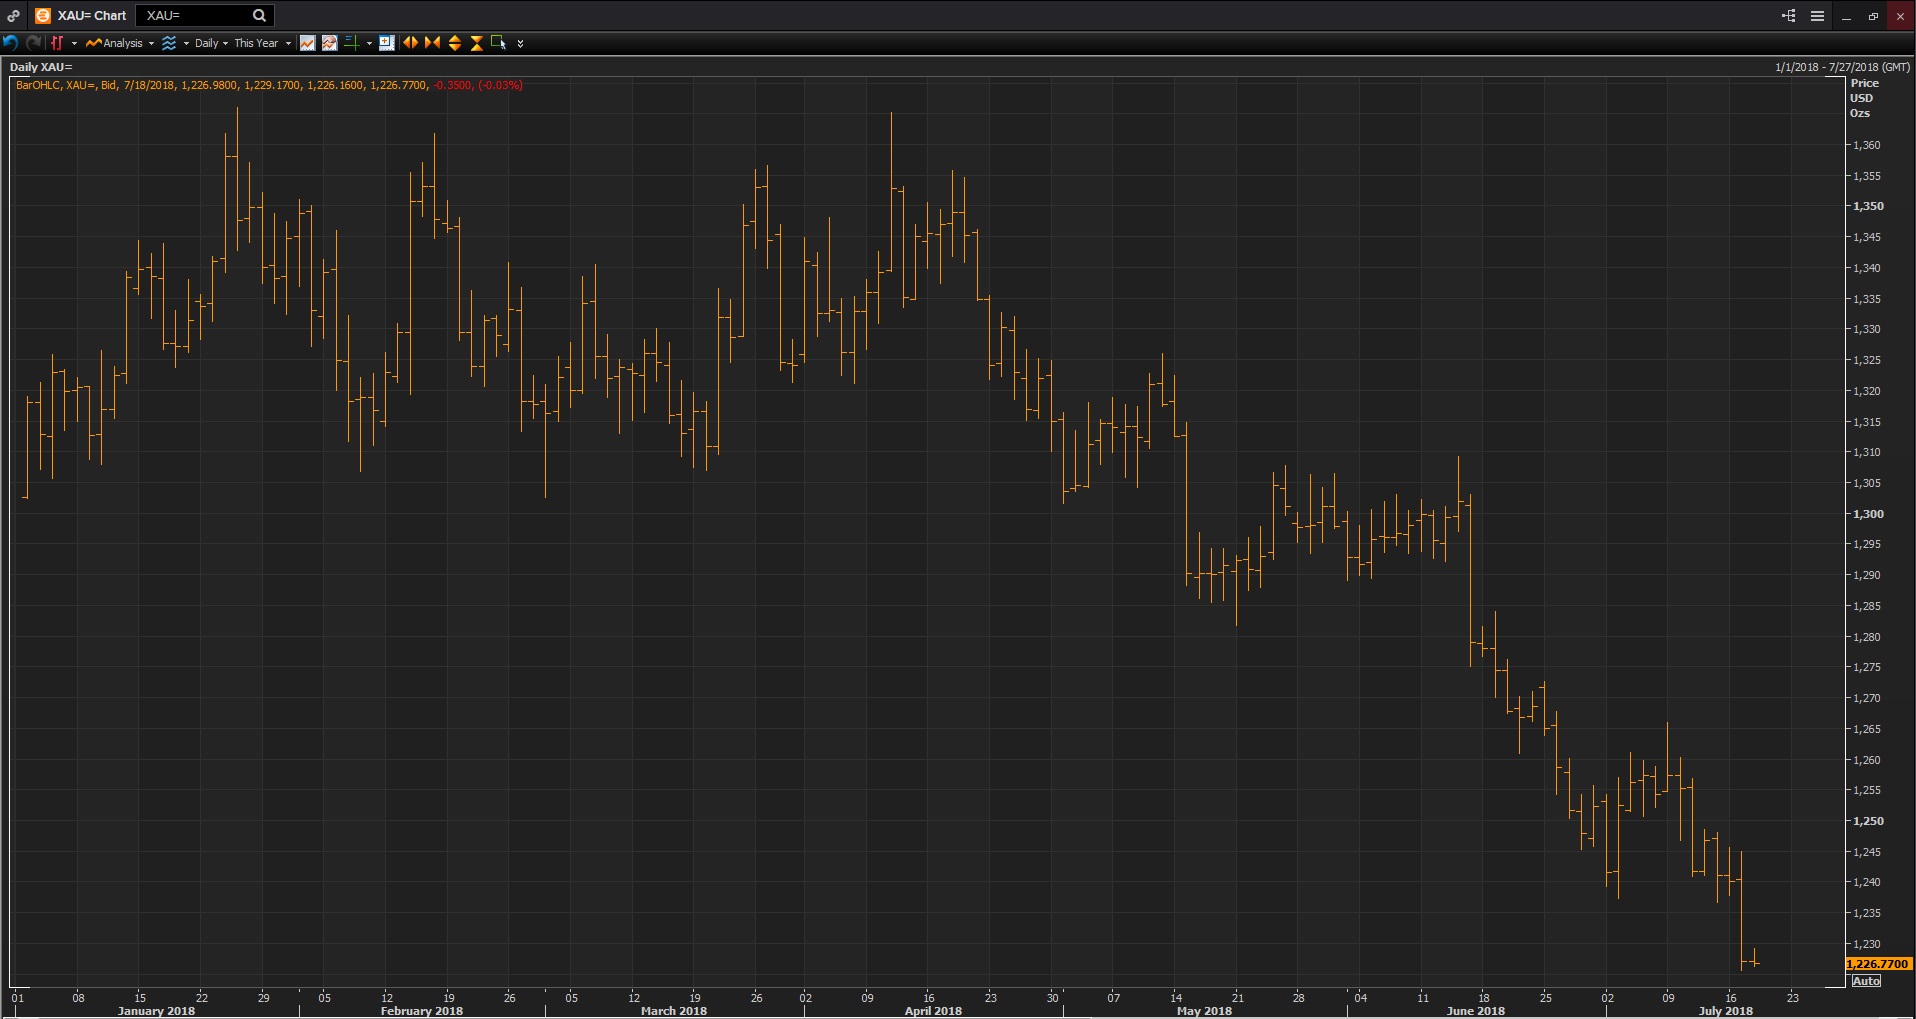Toggle the Auto scale button
Image resolution: width=1916 pixels, height=1019 pixels.
1866,981
